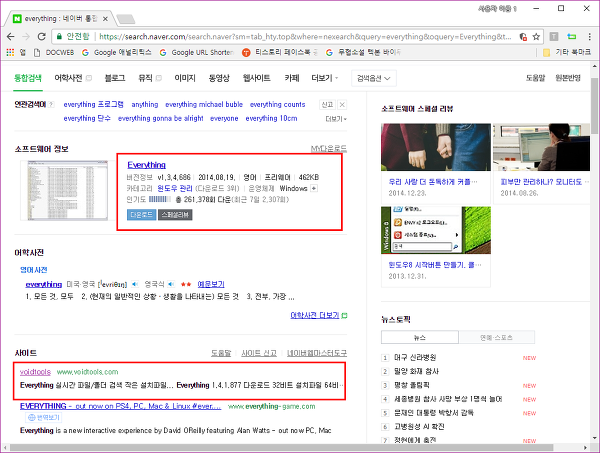Screen dimensions: 600x453
Task: Switch to the 동영상 tab
Action: pos(219,78)
